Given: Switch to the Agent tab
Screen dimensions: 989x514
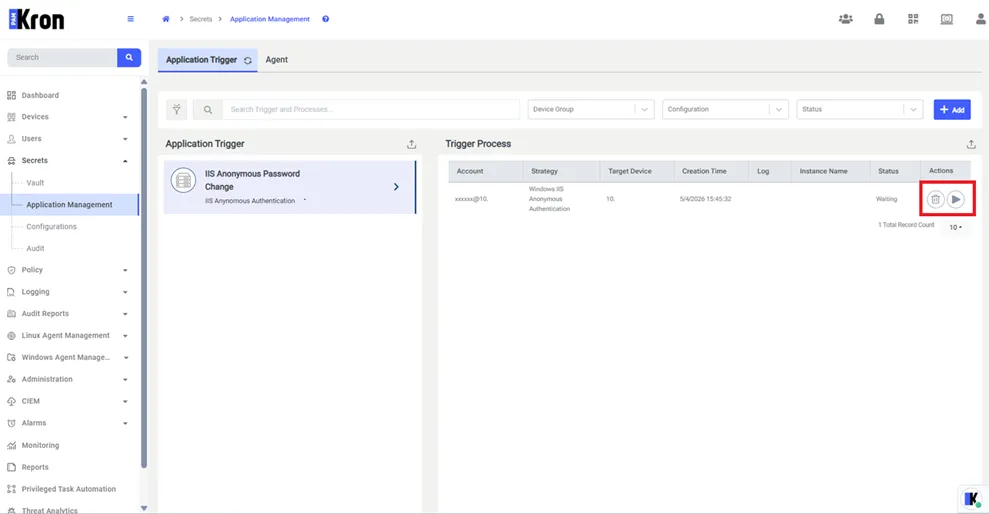Looking at the screenshot, I should tap(276, 60).
